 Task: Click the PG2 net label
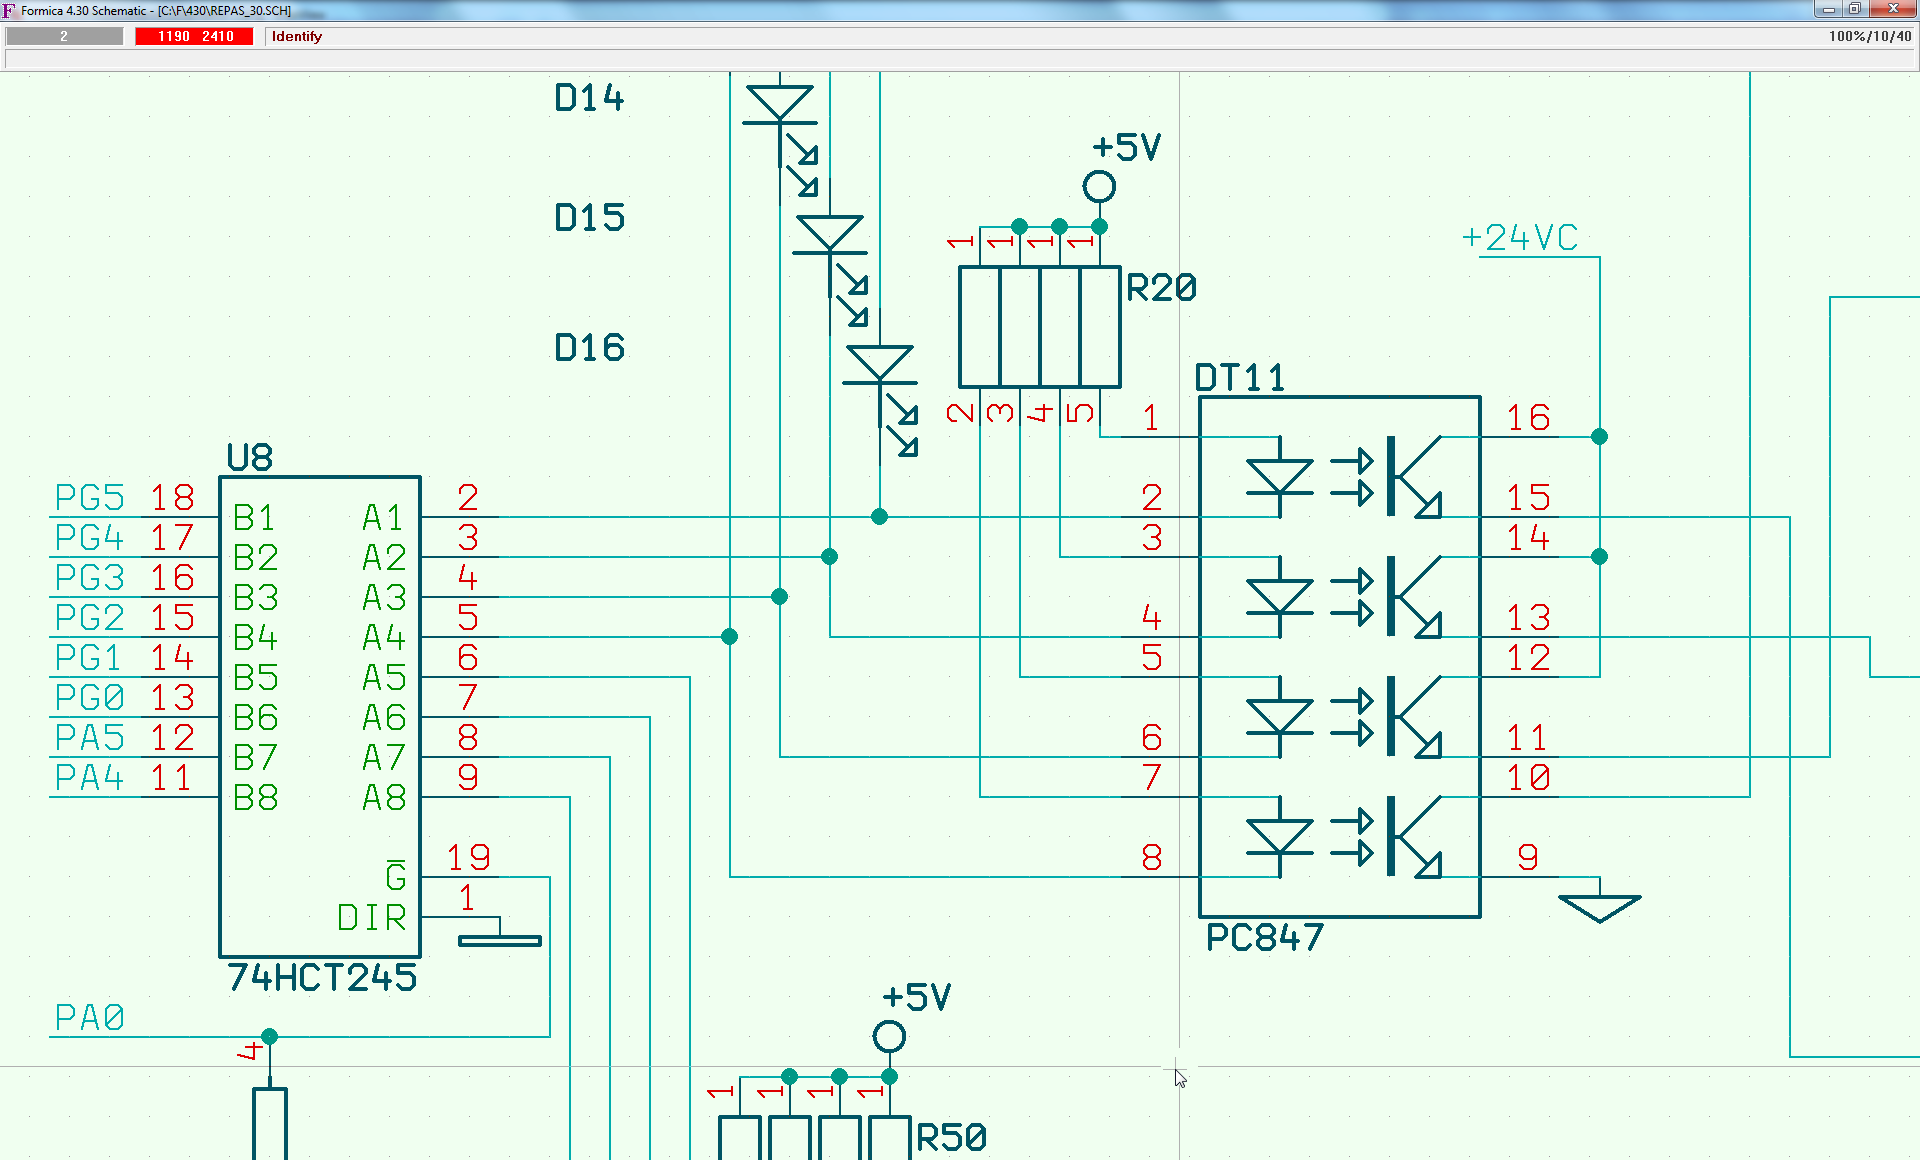[x=90, y=618]
